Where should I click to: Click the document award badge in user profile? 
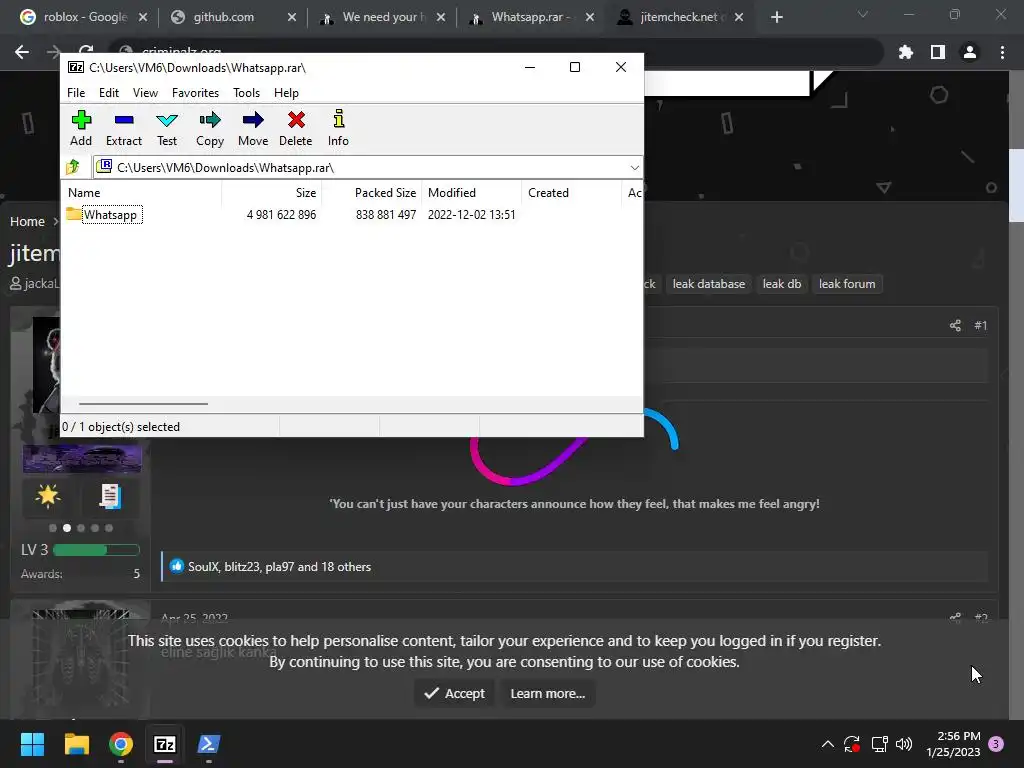(x=110, y=496)
